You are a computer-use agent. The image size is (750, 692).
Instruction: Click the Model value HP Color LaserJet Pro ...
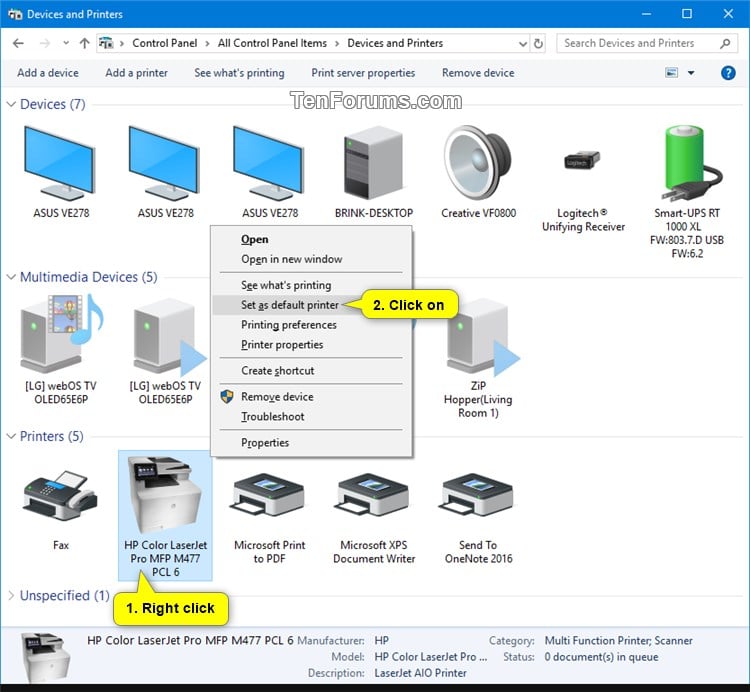pyautogui.click(x=430, y=657)
